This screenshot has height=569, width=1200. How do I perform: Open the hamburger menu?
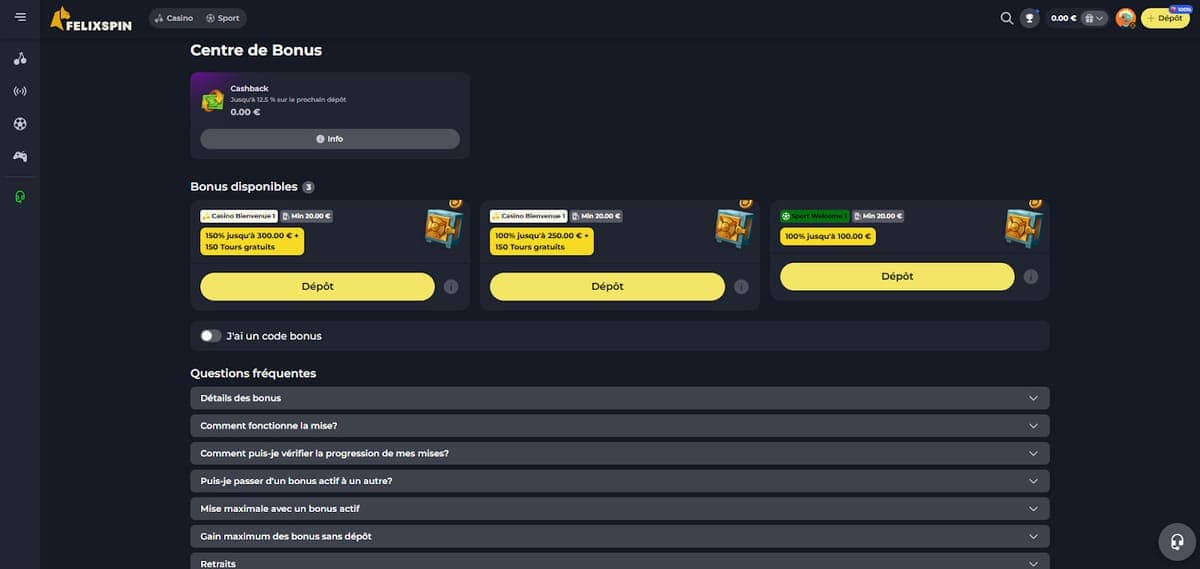(20, 17)
